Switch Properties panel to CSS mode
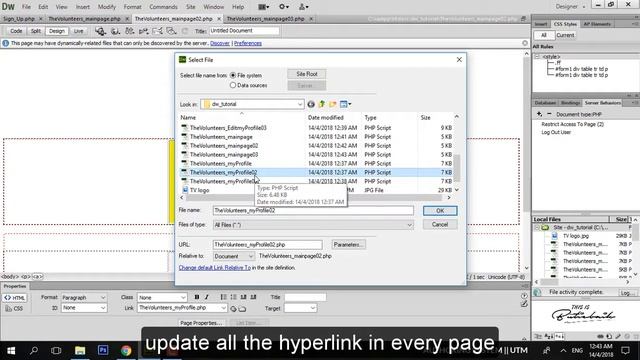 coord(15,309)
